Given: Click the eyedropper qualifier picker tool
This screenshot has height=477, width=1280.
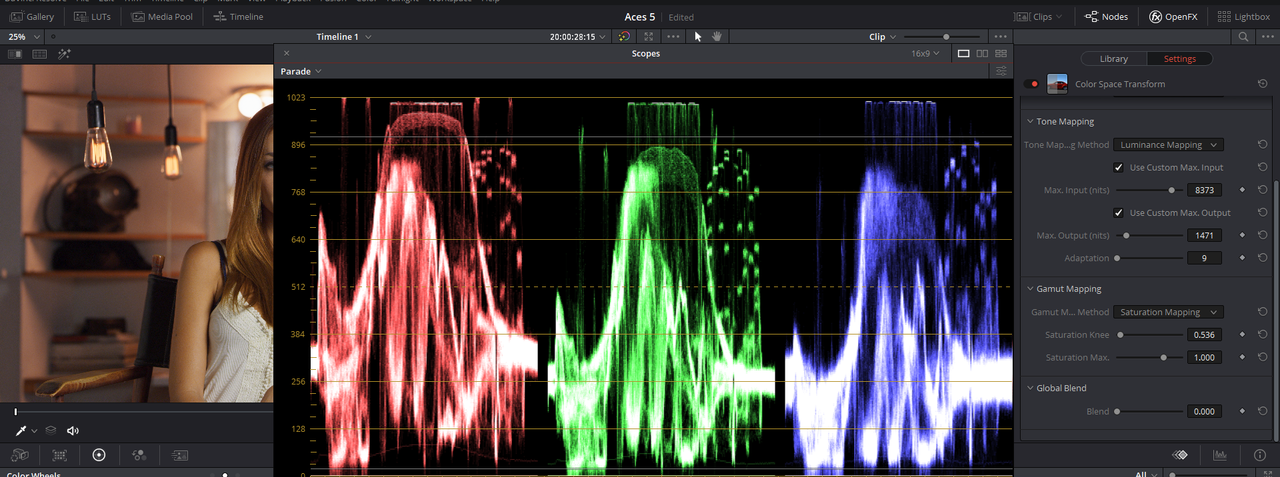Looking at the screenshot, I should point(20,430).
